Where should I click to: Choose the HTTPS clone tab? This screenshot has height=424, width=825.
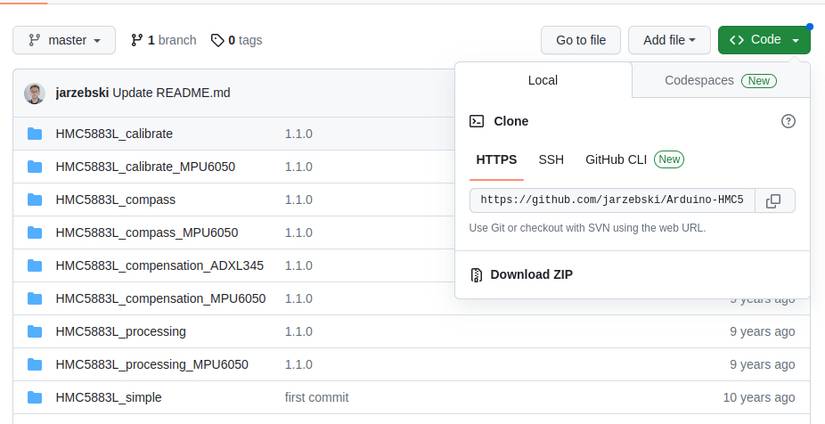(x=496, y=159)
